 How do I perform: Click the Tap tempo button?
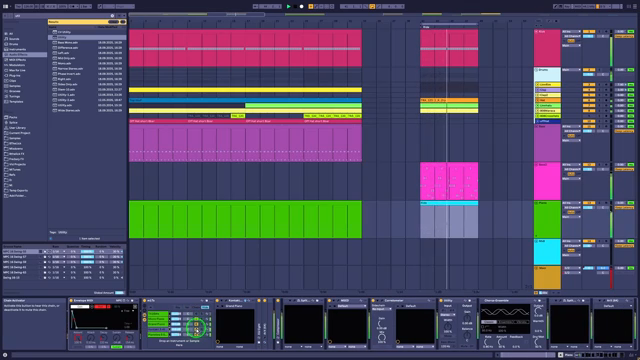18,7
